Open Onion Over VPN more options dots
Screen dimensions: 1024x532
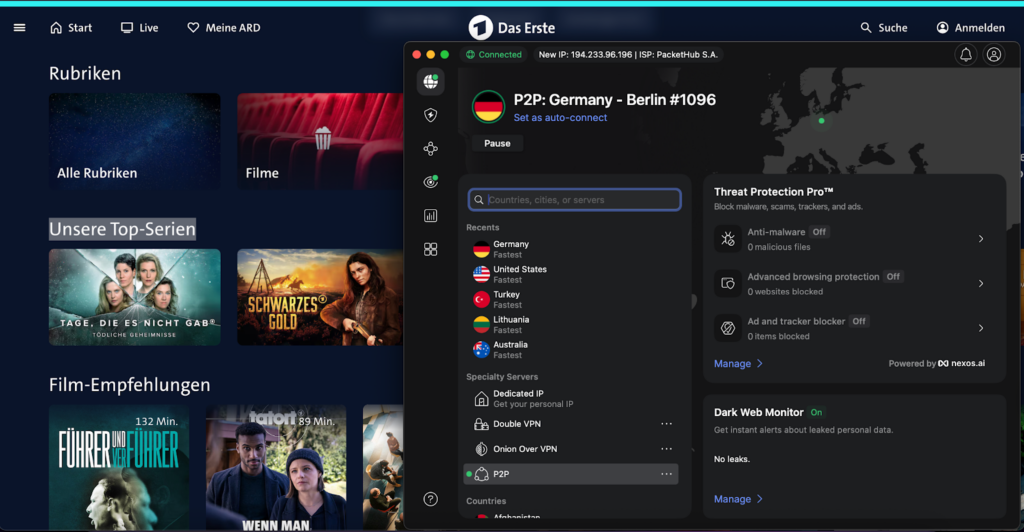(x=666, y=449)
